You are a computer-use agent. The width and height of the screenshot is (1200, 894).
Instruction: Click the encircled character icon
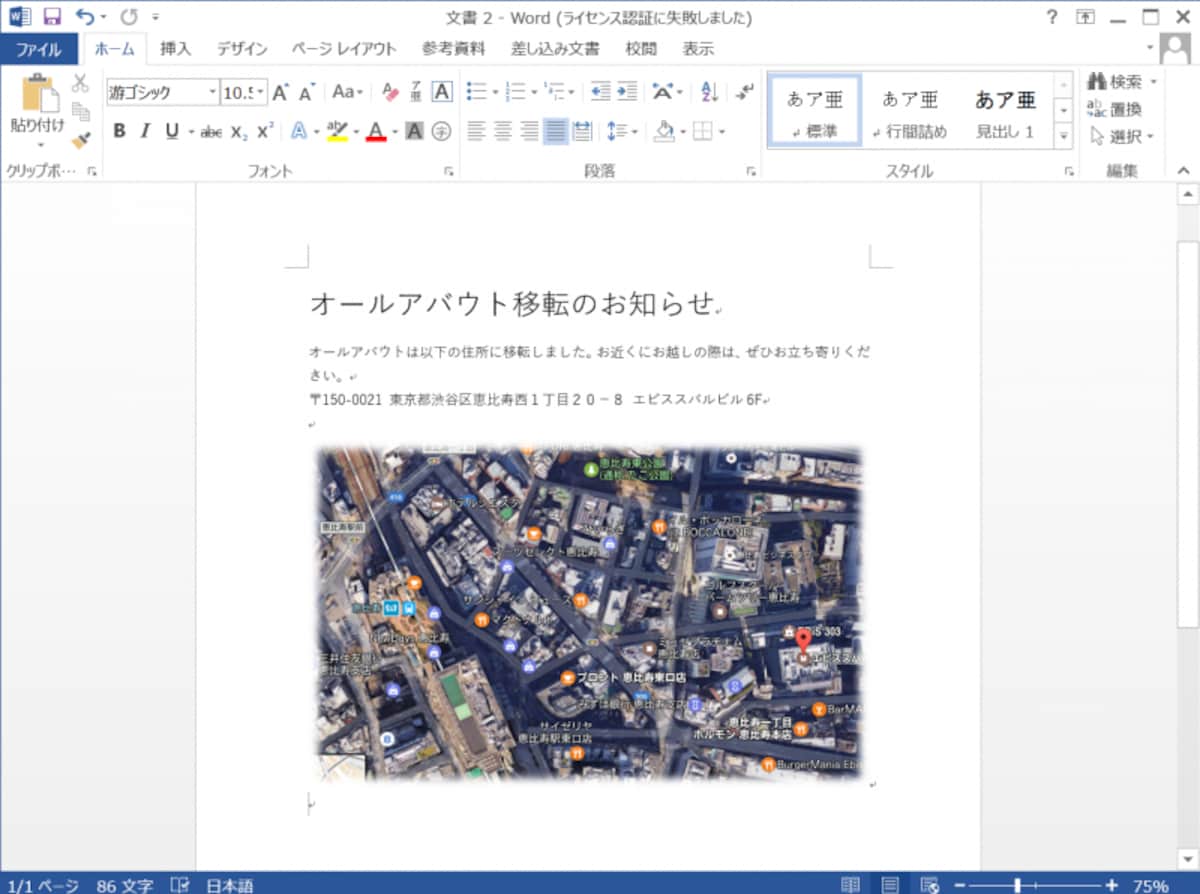(442, 131)
